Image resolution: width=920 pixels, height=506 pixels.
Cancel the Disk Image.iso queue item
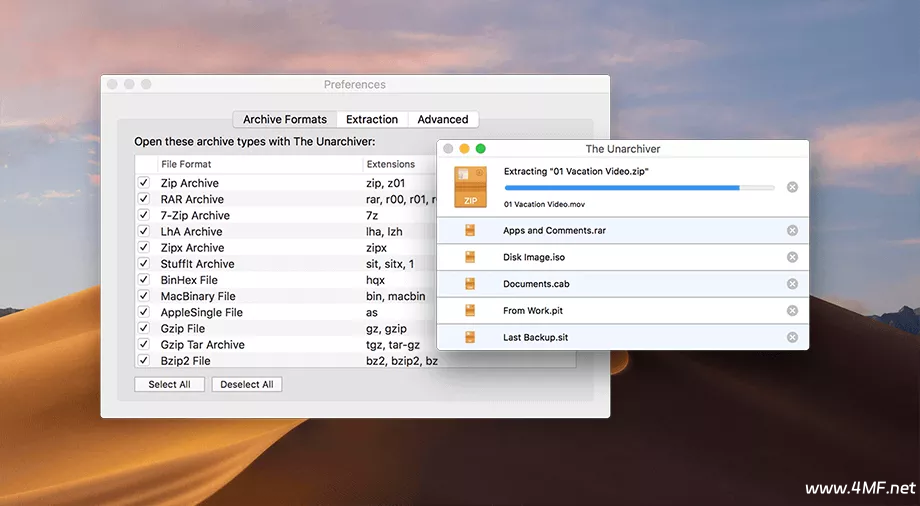click(792, 257)
